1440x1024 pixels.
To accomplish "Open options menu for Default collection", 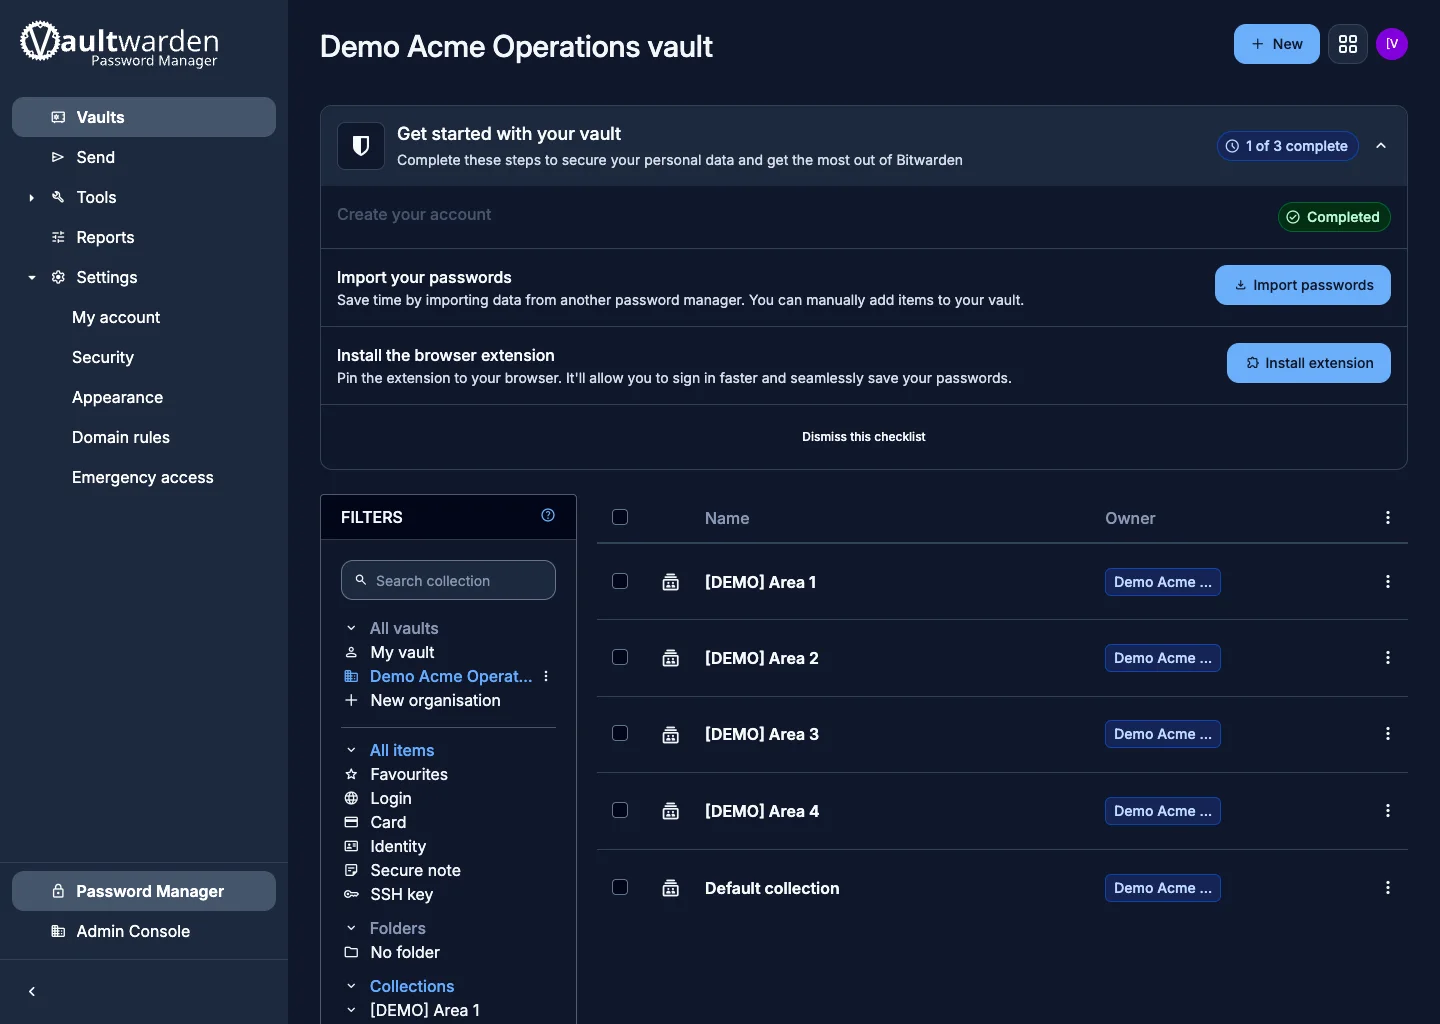I will click(1388, 888).
